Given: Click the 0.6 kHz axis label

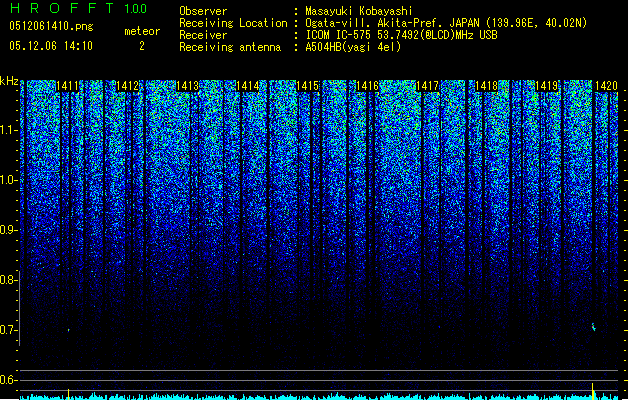Looking at the screenshot, I should coord(8,380).
